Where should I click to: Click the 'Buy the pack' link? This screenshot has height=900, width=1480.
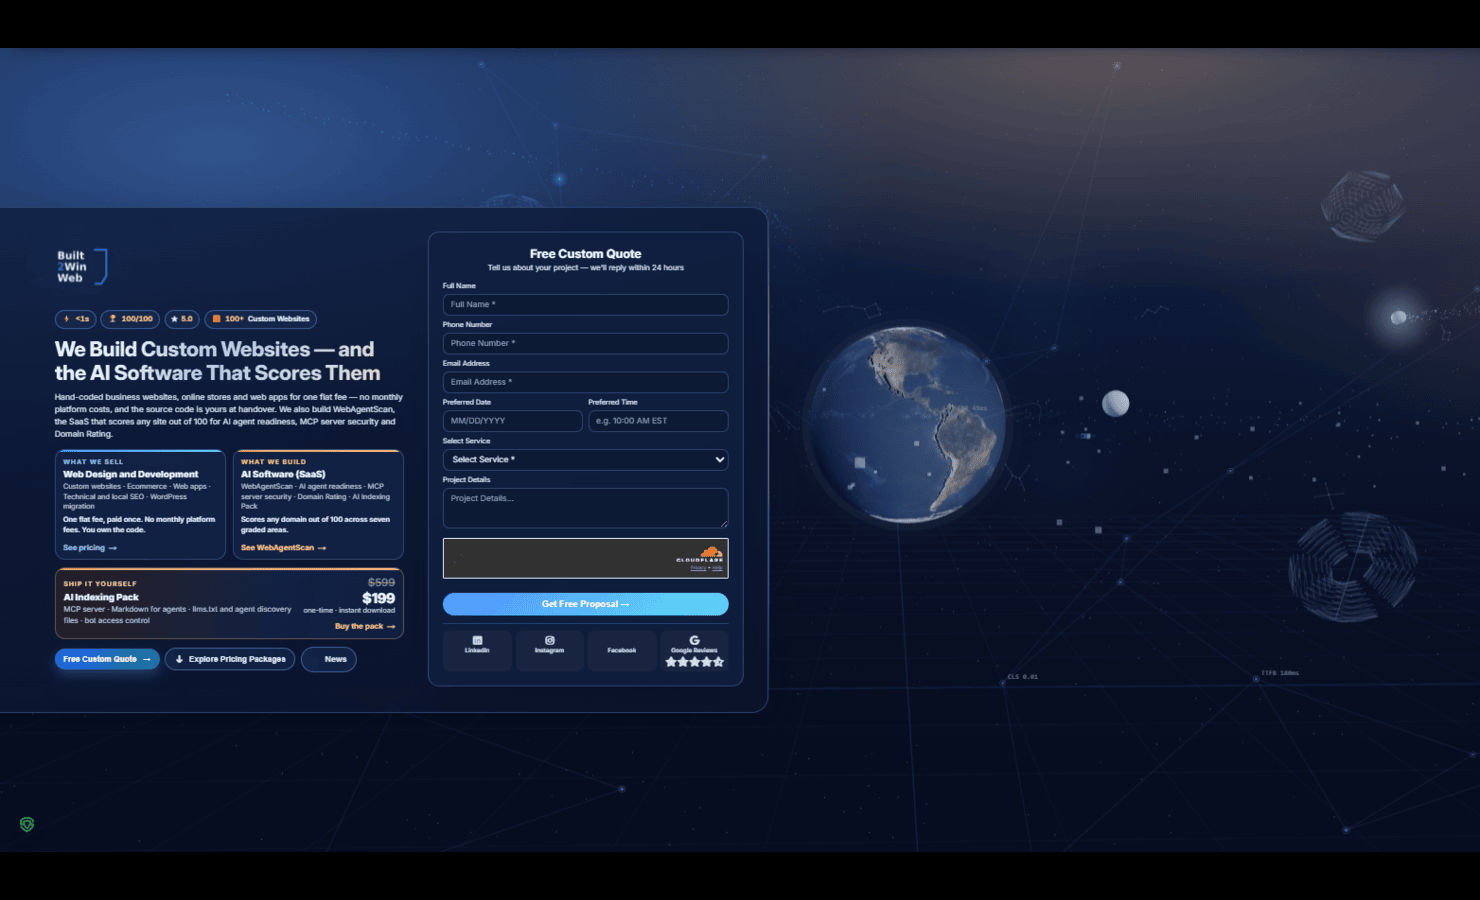(365, 626)
